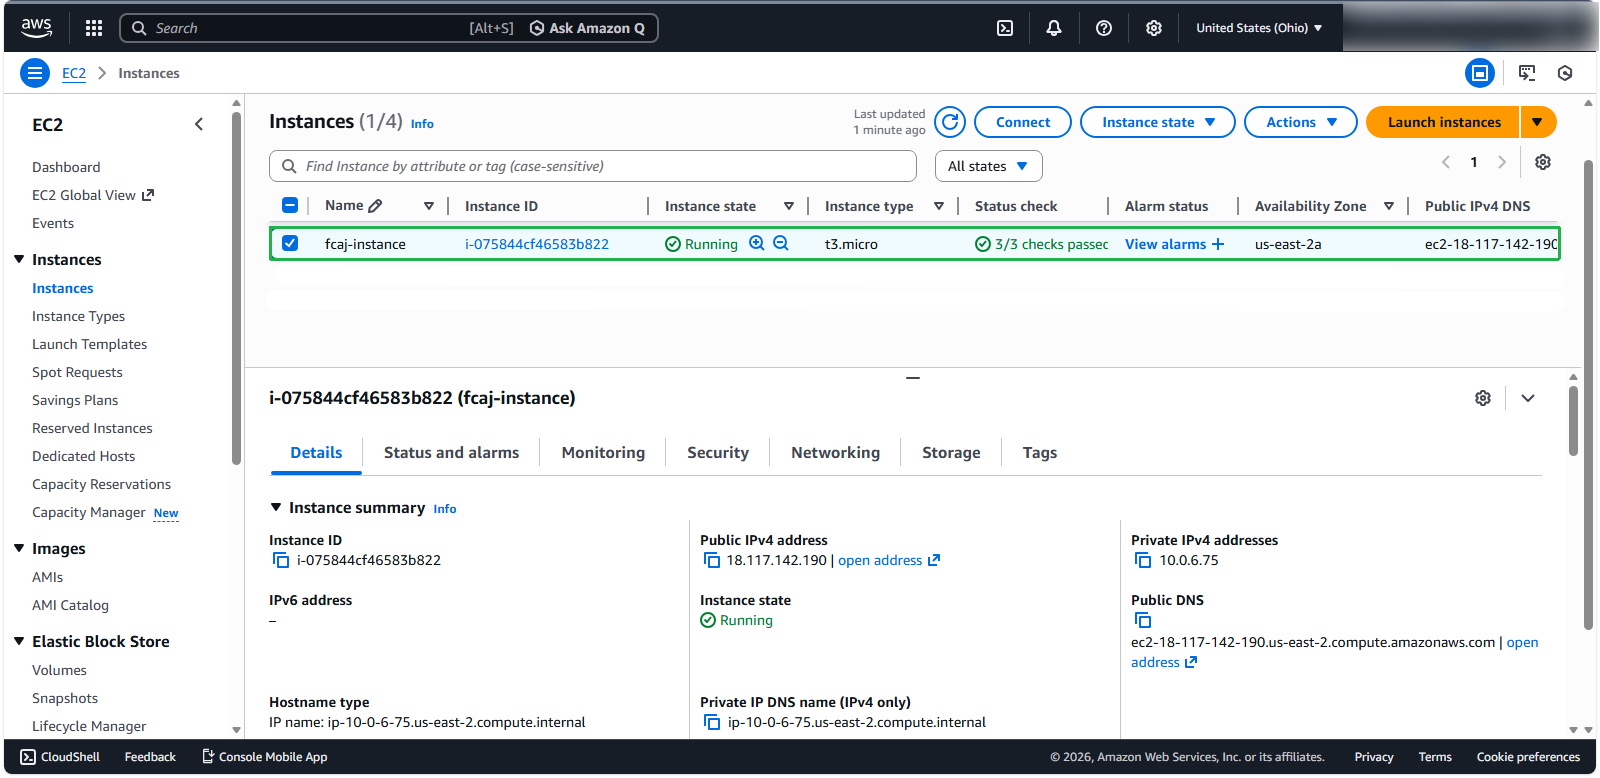Click the hexagon clock icon in breadcrumb bar
This screenshot has width=1600, height=778.
tap(1565, 73)
